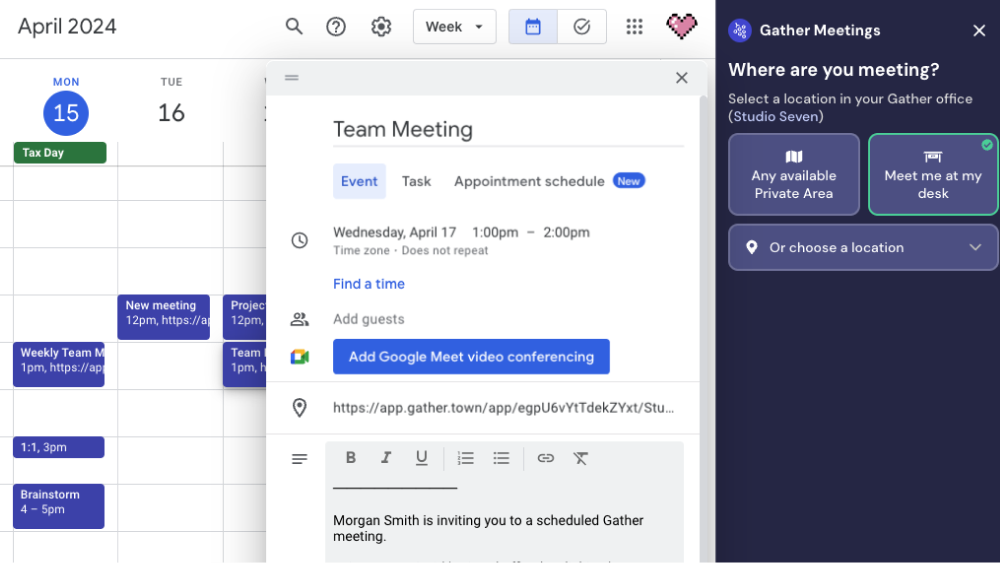Click the event date 'Wednesday, April 17'
1000x563 pixels.
click(395, 232)
